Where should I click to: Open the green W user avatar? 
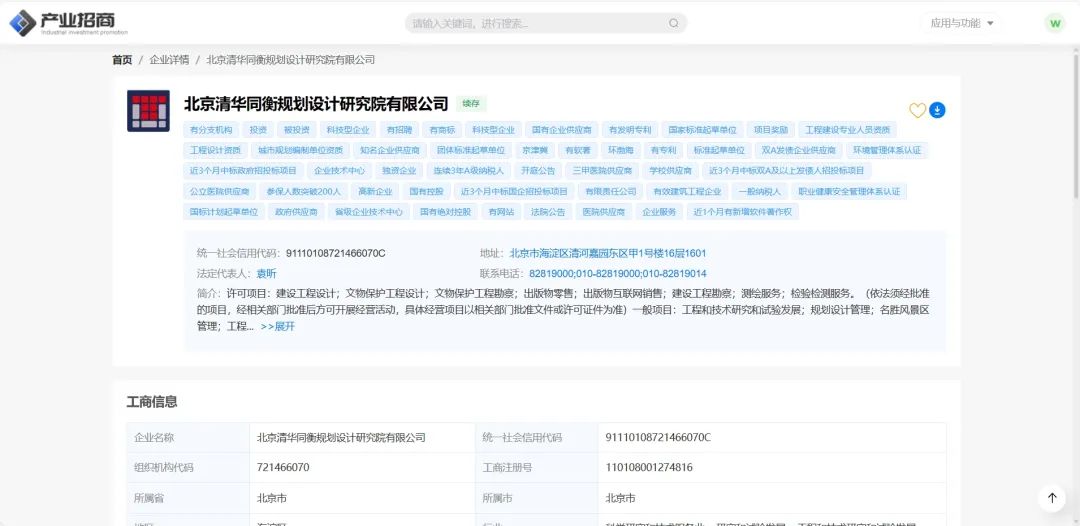pyautogui.click(x=1054, y=23)
